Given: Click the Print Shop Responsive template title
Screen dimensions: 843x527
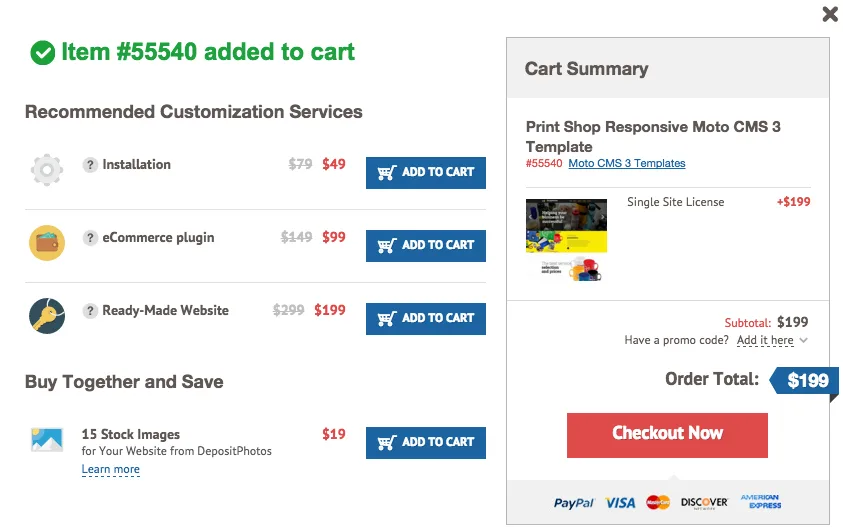Looking at the screenshot, I should 653,136.
